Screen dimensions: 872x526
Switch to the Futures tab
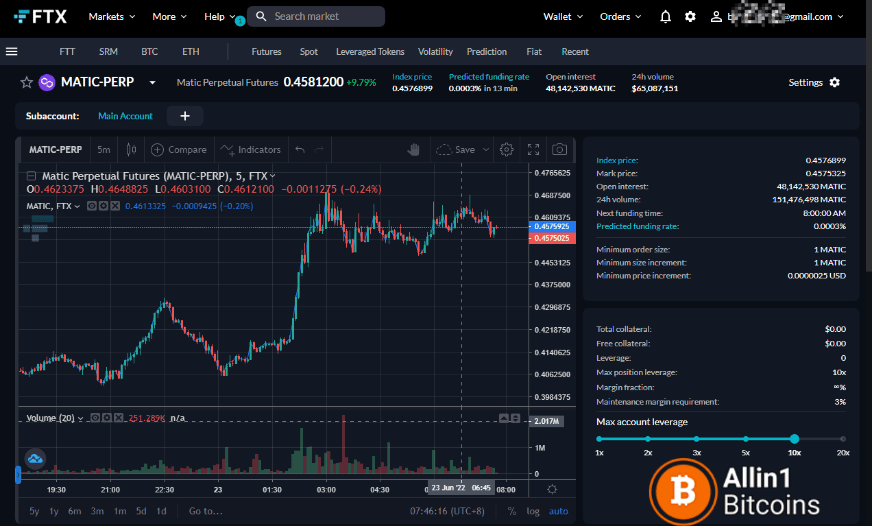pyautogui.click(x=266, y=52)
